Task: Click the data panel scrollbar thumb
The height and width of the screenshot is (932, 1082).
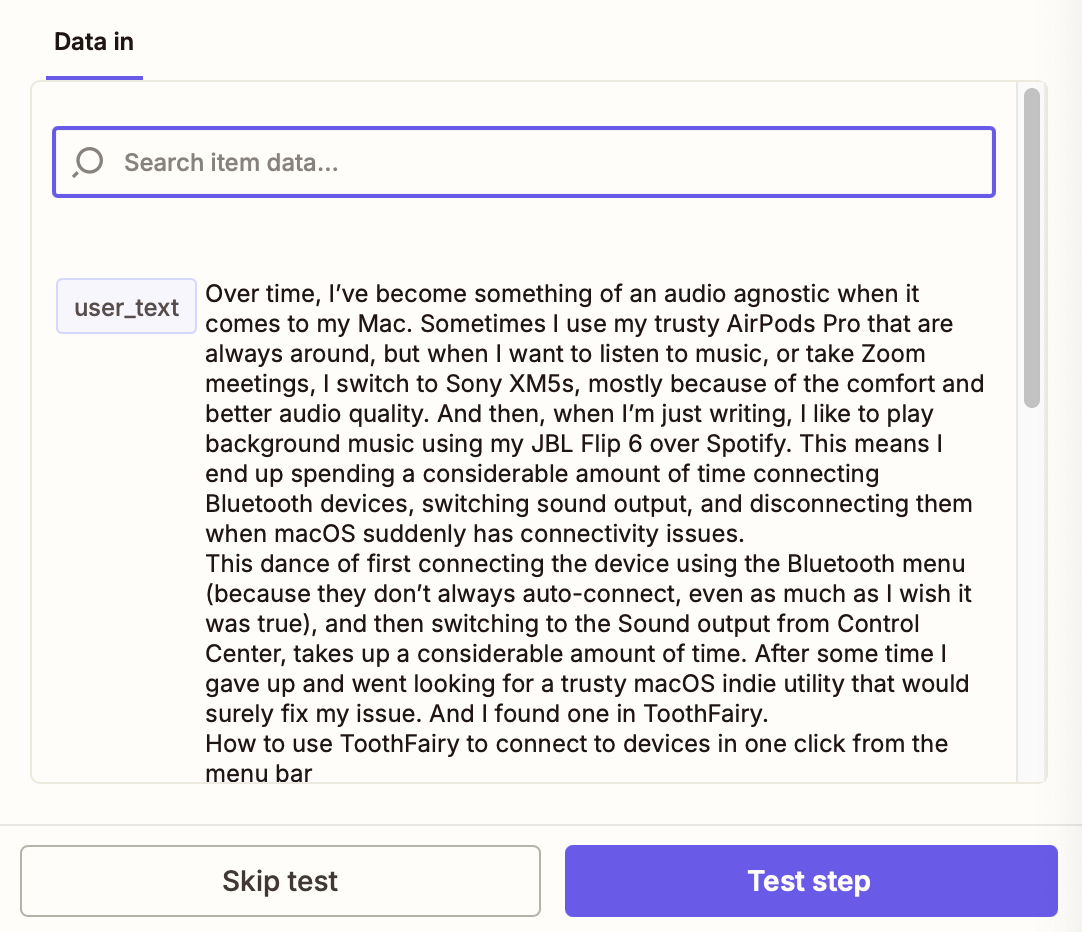Action: [x=1032, y=248]
